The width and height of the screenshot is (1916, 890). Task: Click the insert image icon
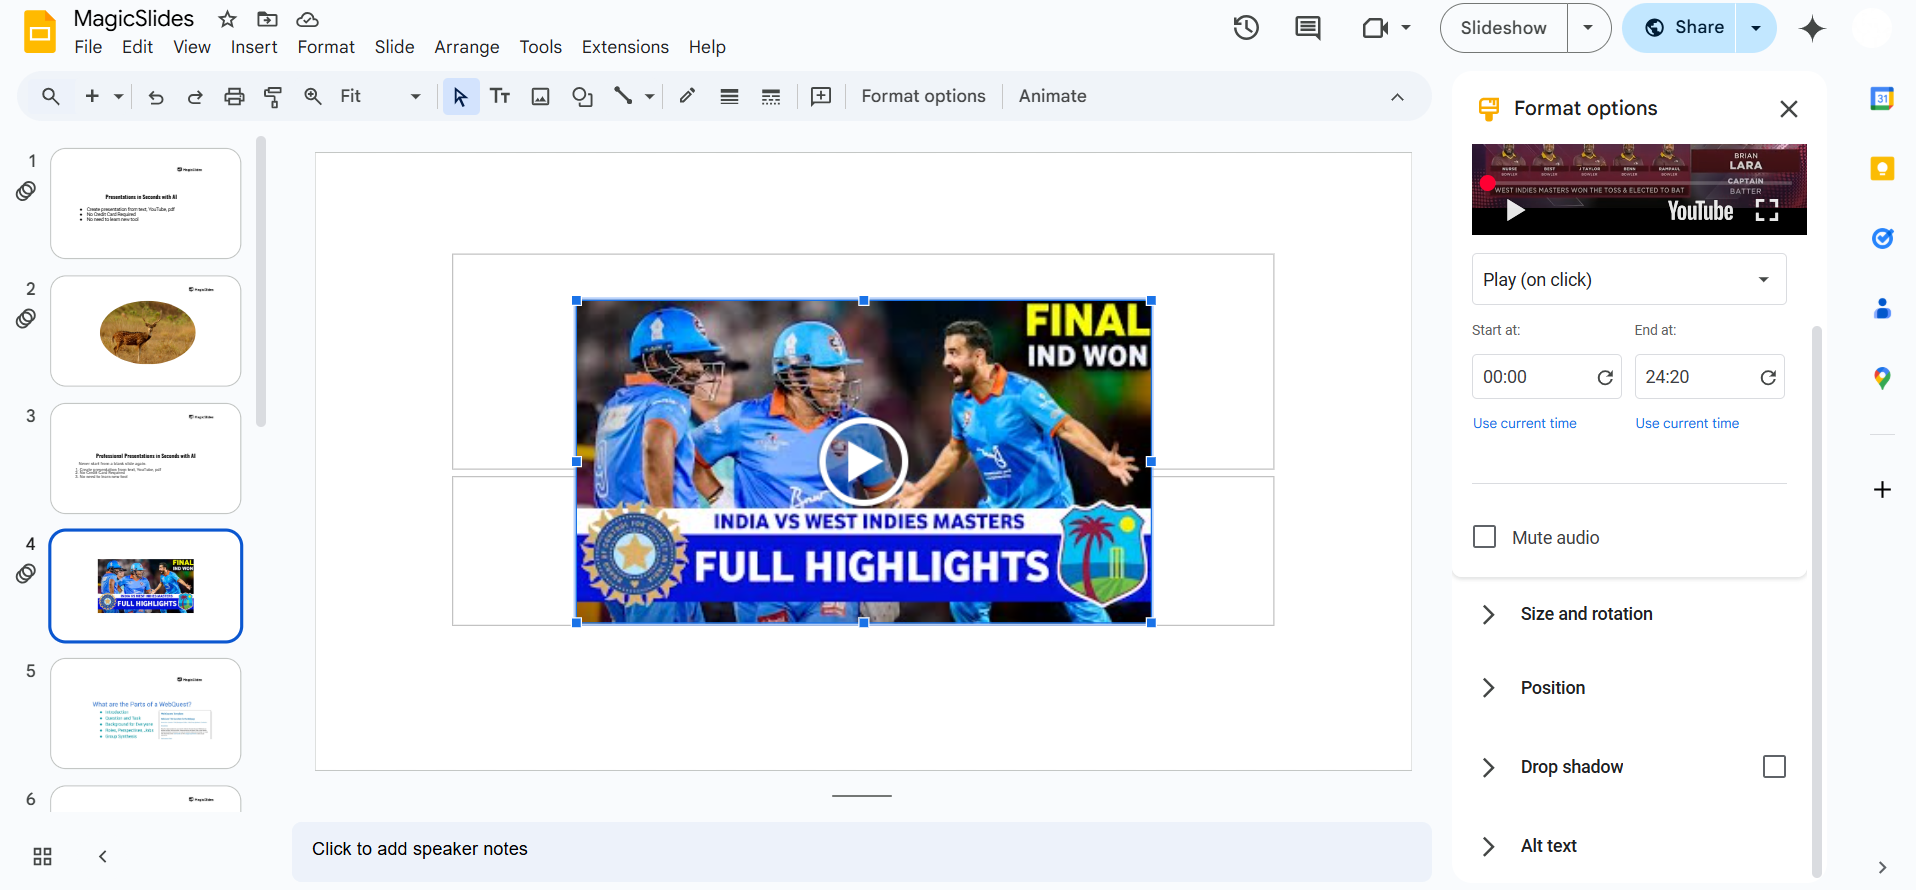(x=541, y=97)
